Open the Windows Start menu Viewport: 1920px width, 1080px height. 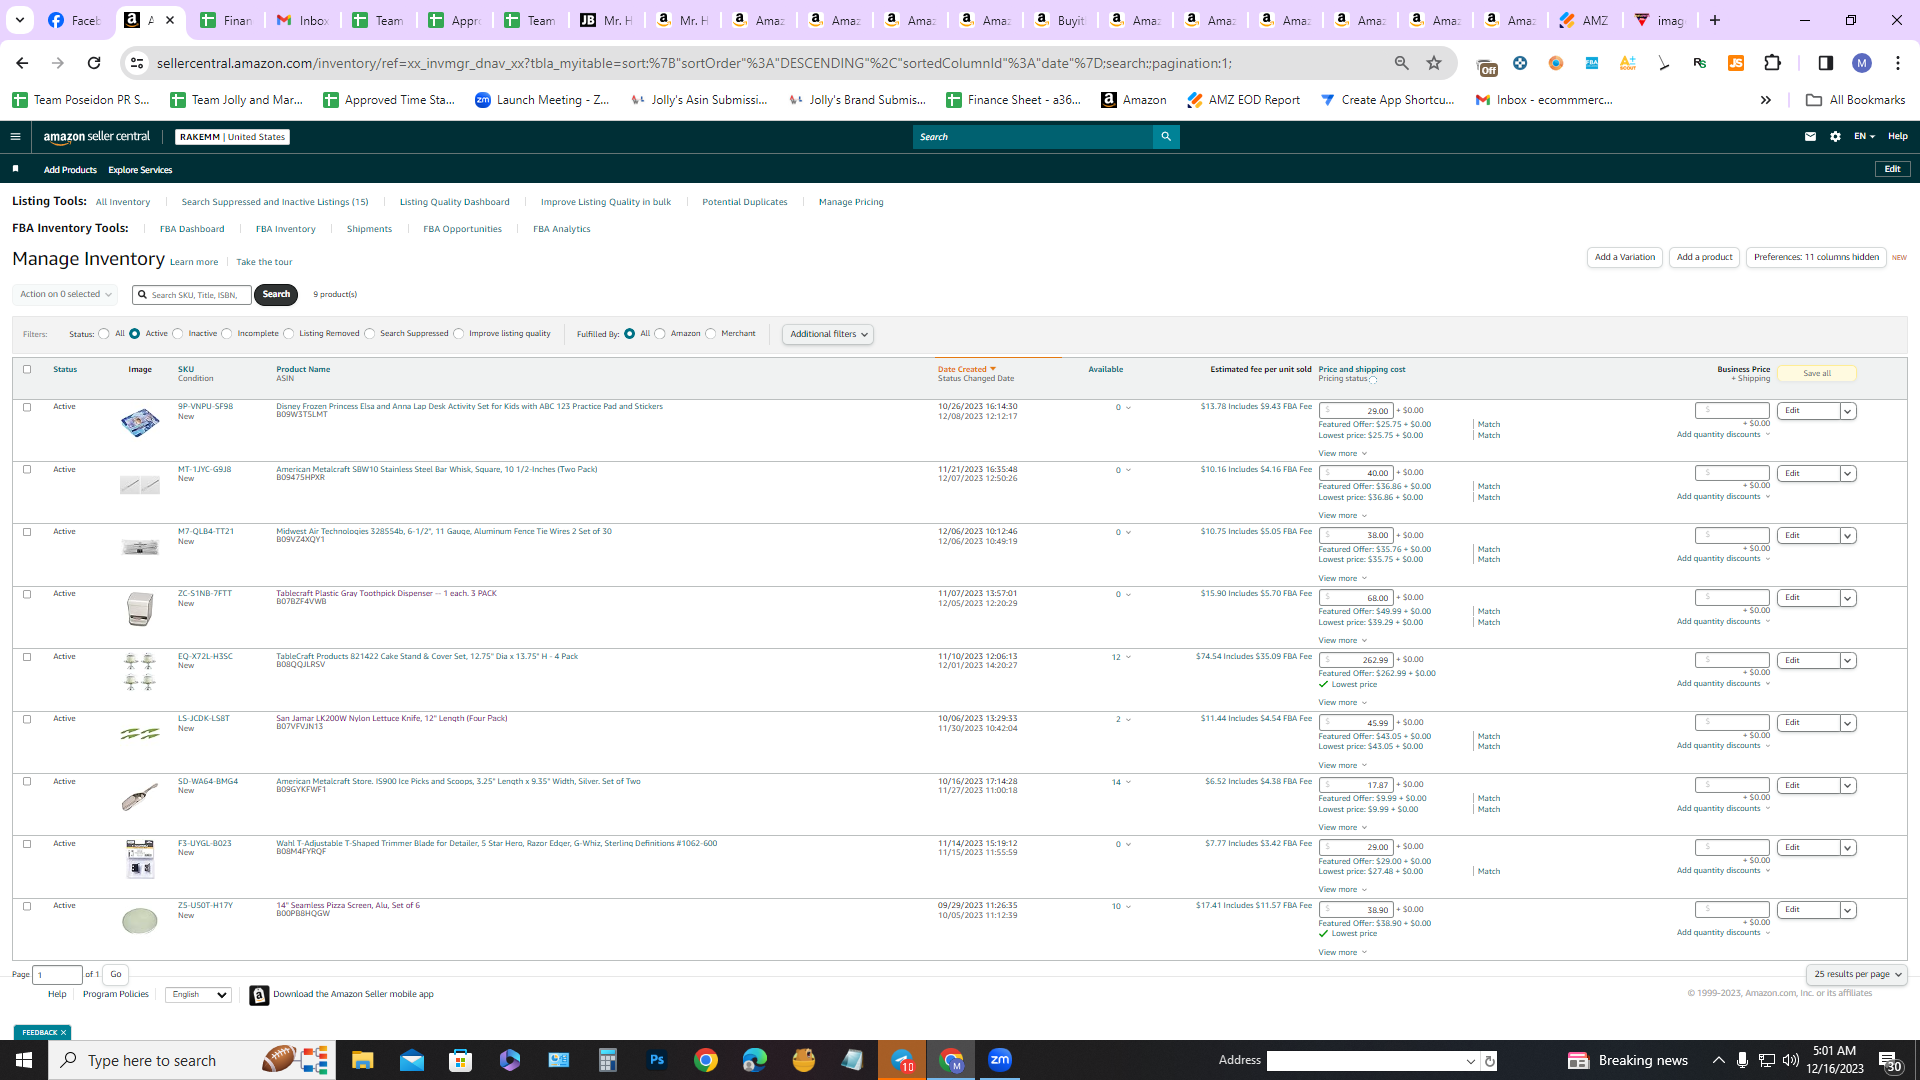pos(24,1060)
